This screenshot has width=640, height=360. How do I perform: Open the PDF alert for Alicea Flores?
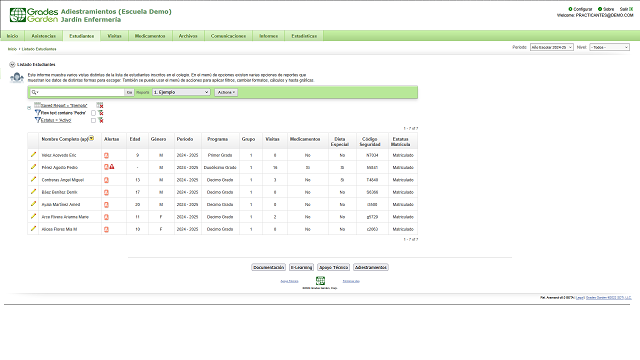pos(106,229)
